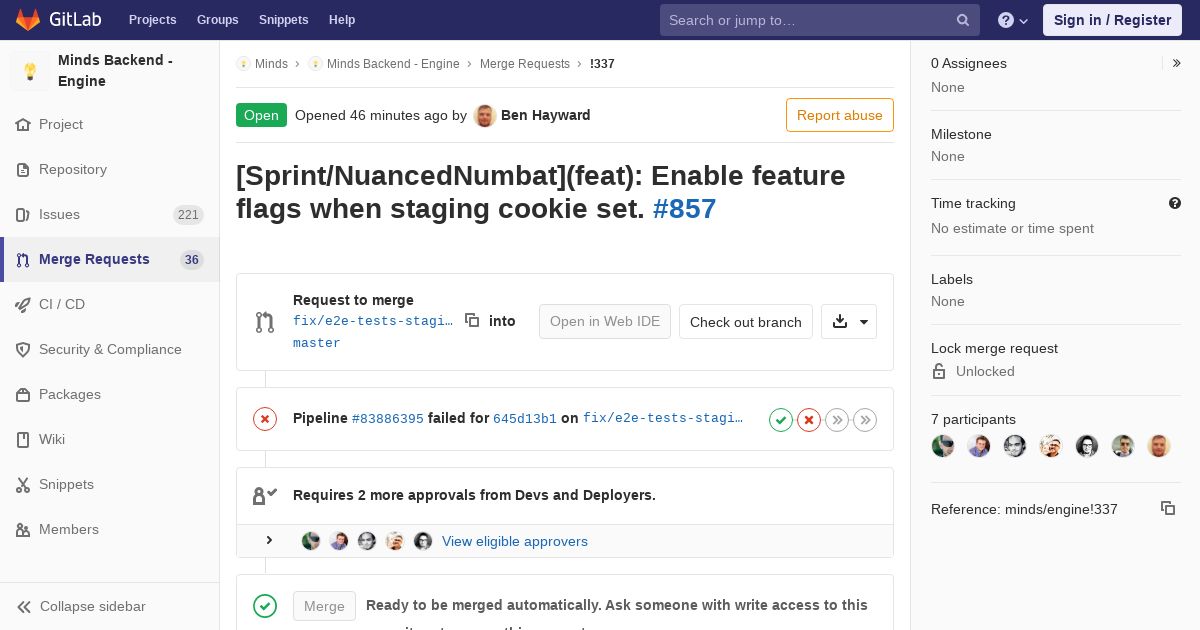
Task: Click the Issues count badge 221
Action: (x=188, y=214)
